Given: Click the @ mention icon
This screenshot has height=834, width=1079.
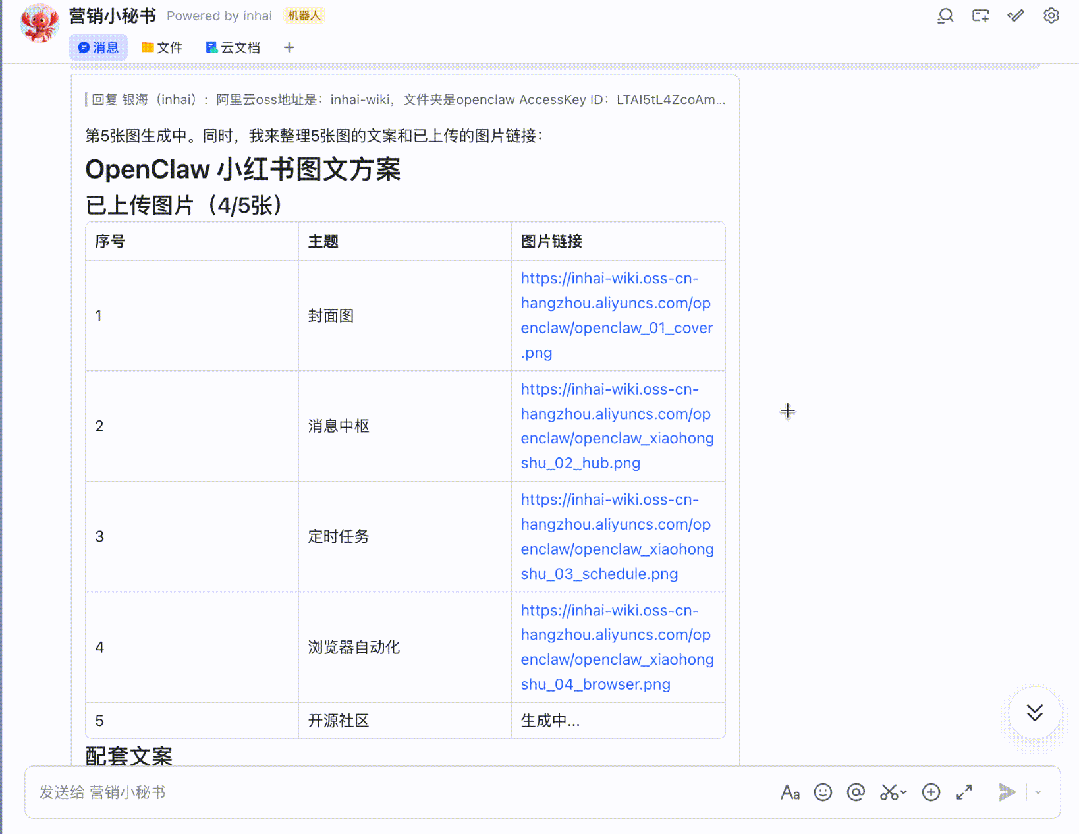Looking at the screenshot, I should (x=856, y=792).
